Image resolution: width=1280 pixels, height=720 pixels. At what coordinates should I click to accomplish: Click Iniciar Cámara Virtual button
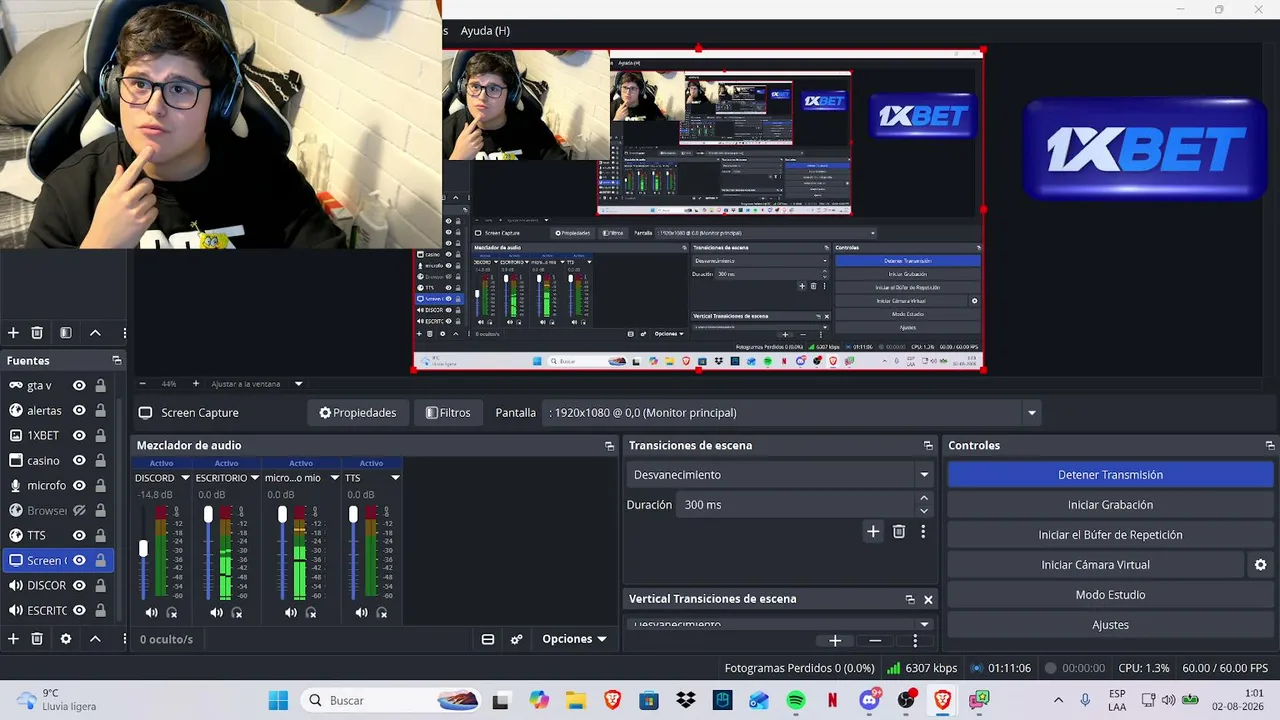coord(1095,565)
